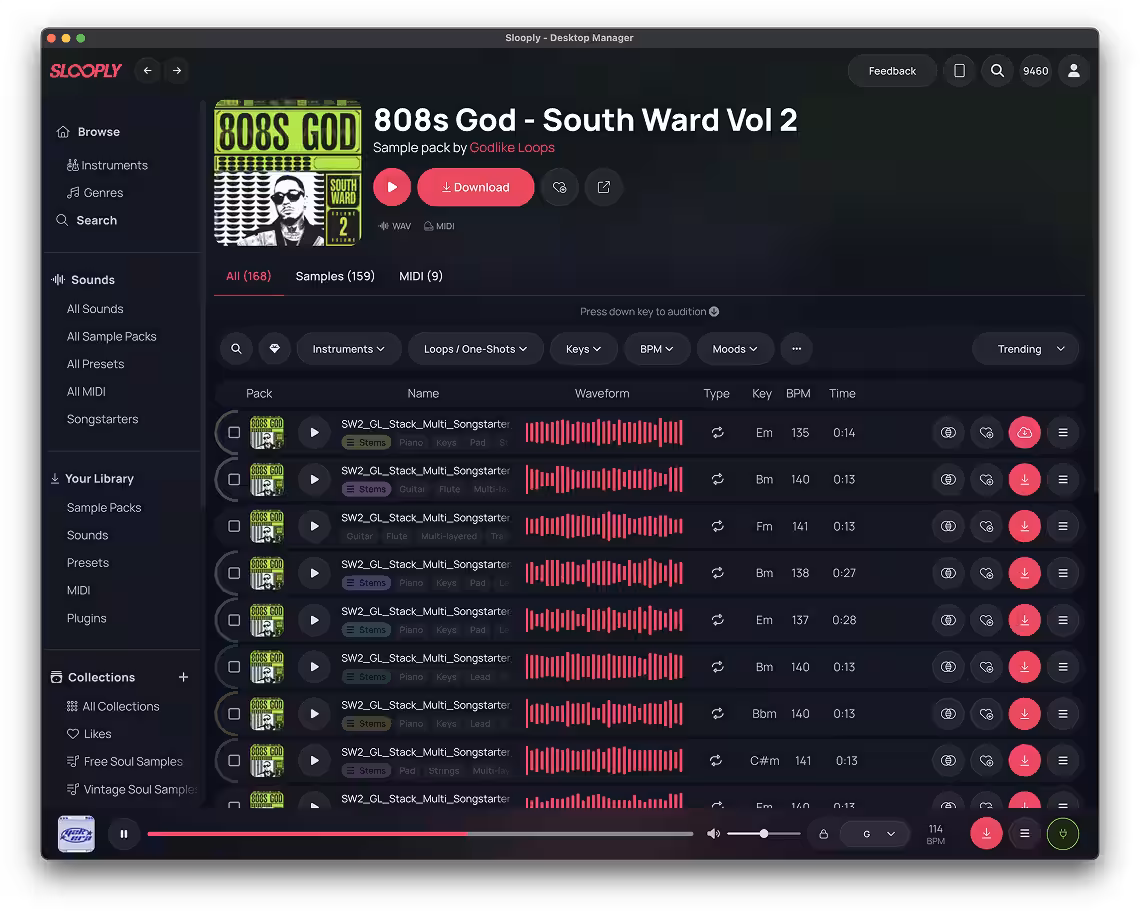
Task: Open Browse in the sidebar
Action: point(99,132)
